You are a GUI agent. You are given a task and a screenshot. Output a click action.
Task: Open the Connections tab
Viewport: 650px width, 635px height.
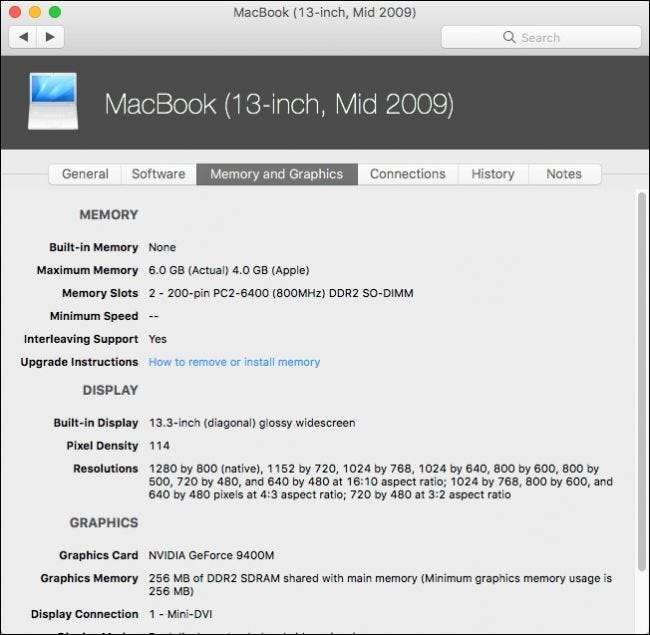pyautogui.click(x=407, y=174)
